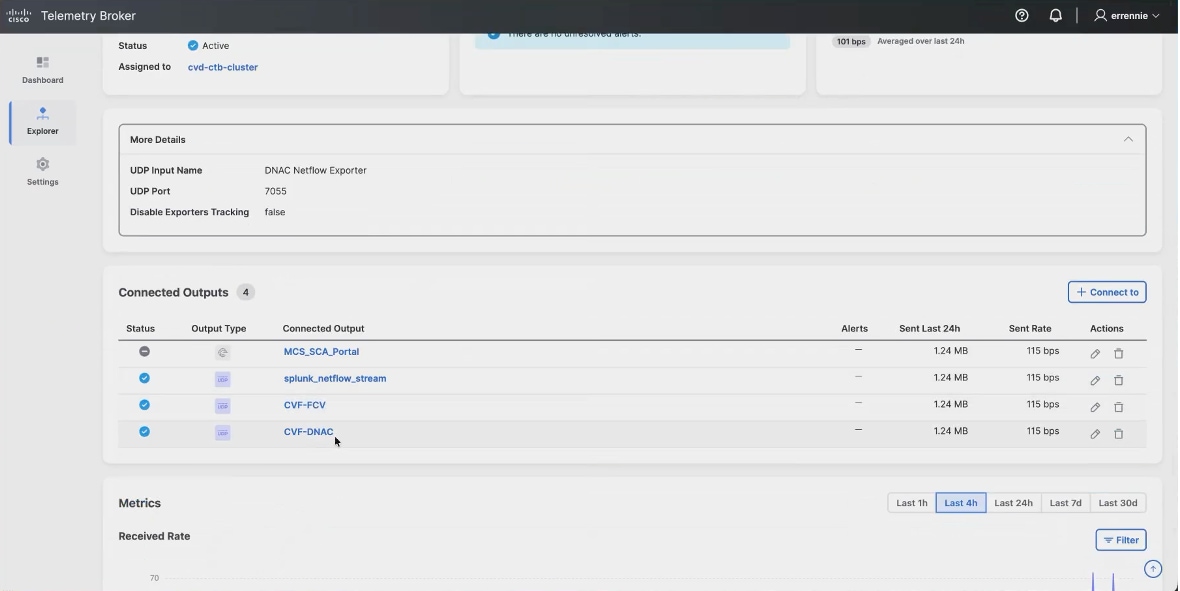The image size is (1180, 591).
Task: Click the back-to-top arrow button
Action: 1153,569
